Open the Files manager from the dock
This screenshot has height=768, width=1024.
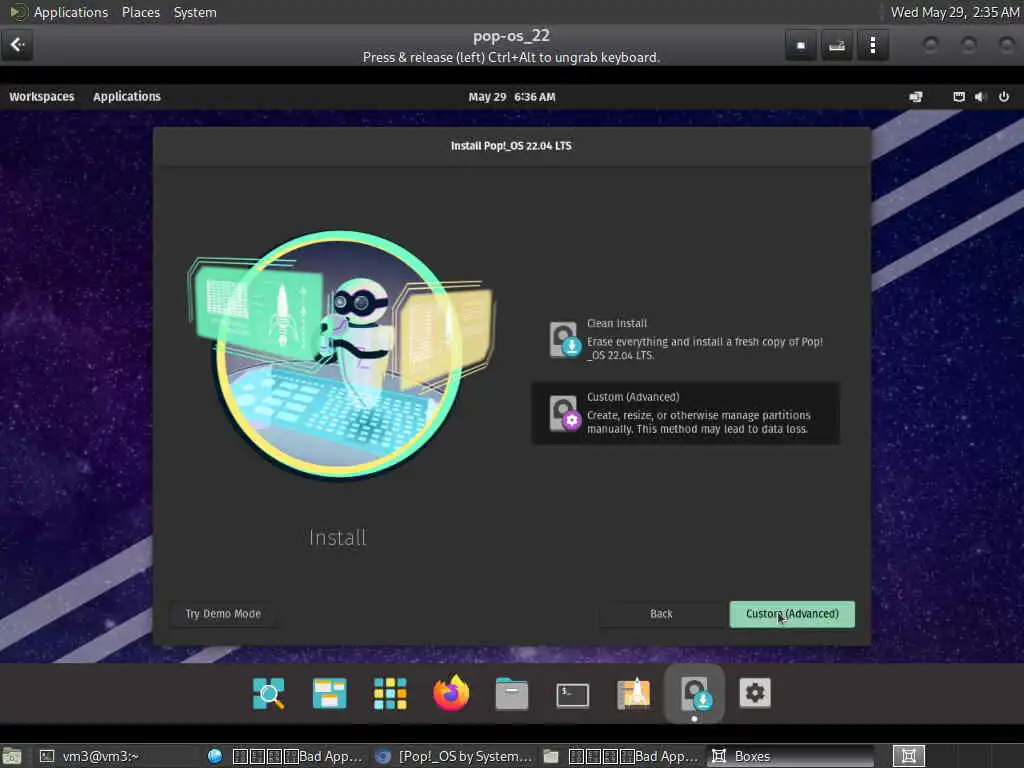click(511, 693)
